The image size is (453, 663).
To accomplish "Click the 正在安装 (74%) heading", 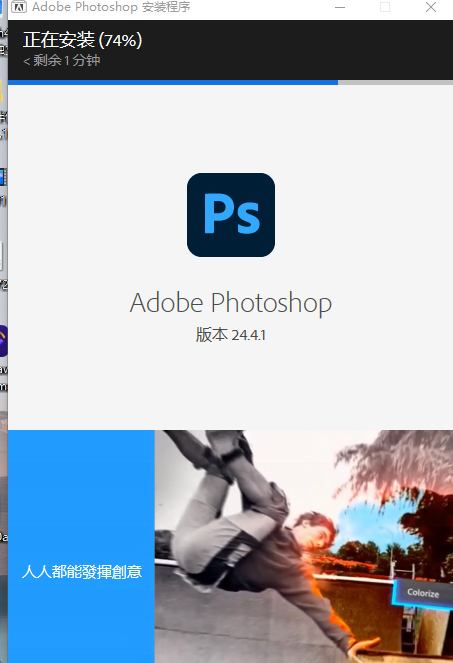I will 82,40.
